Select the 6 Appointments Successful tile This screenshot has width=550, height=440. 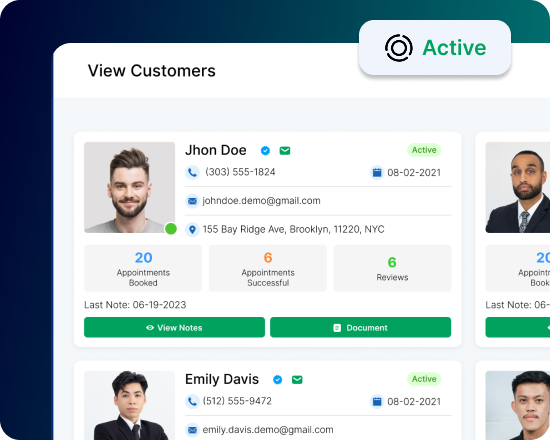[268, 268]
